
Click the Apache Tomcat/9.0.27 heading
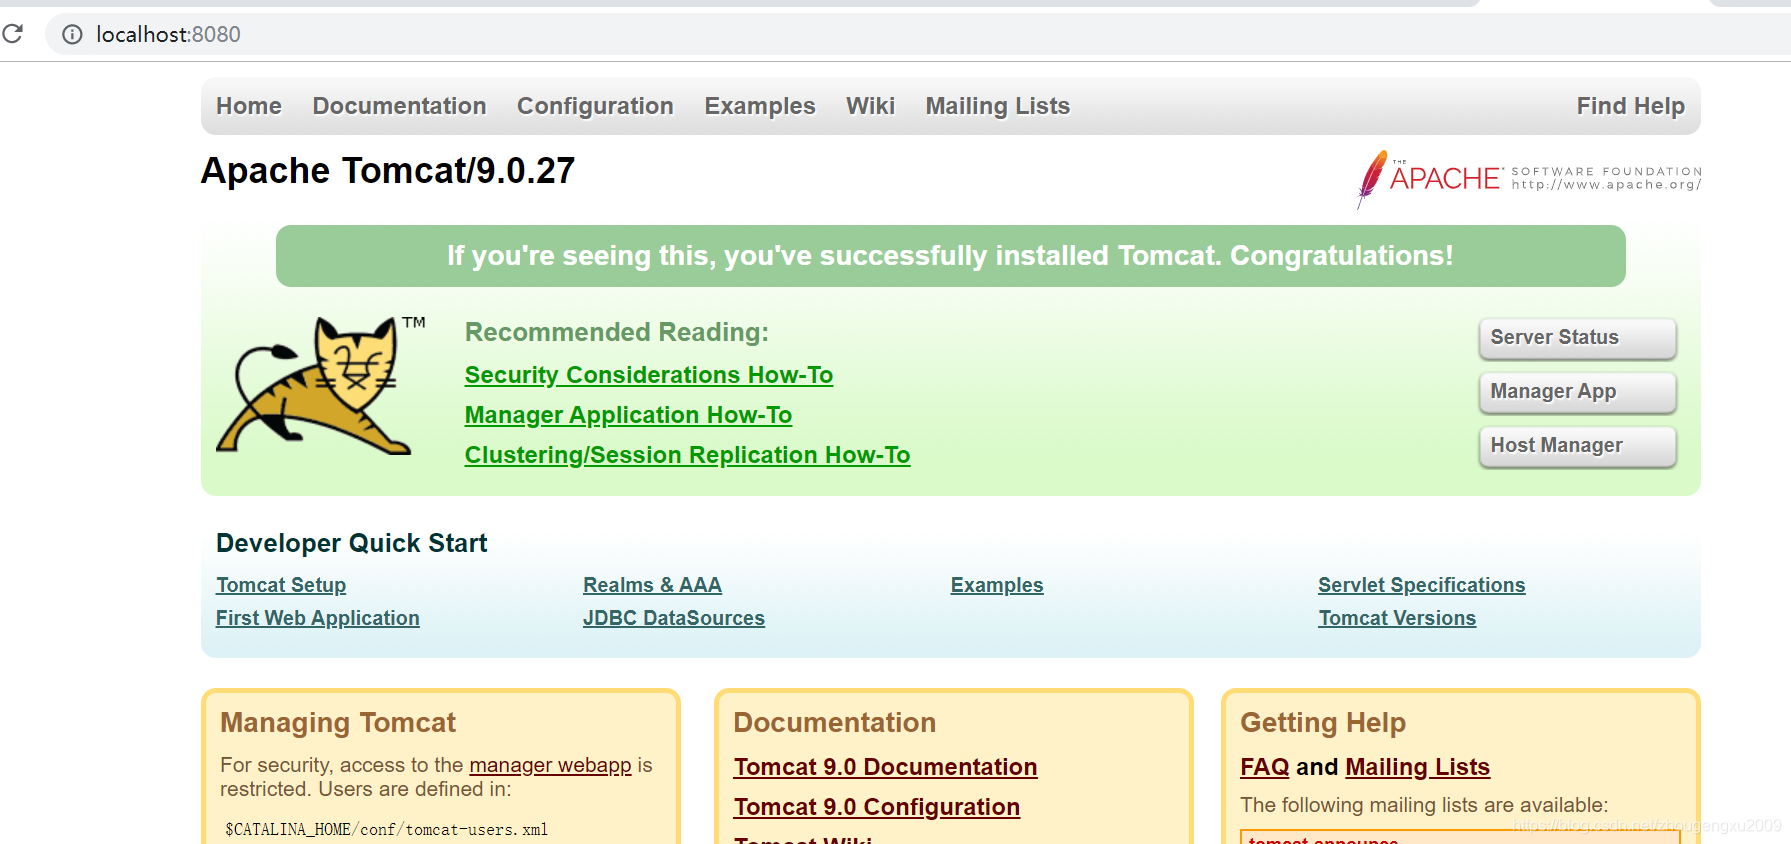point(388,171)
